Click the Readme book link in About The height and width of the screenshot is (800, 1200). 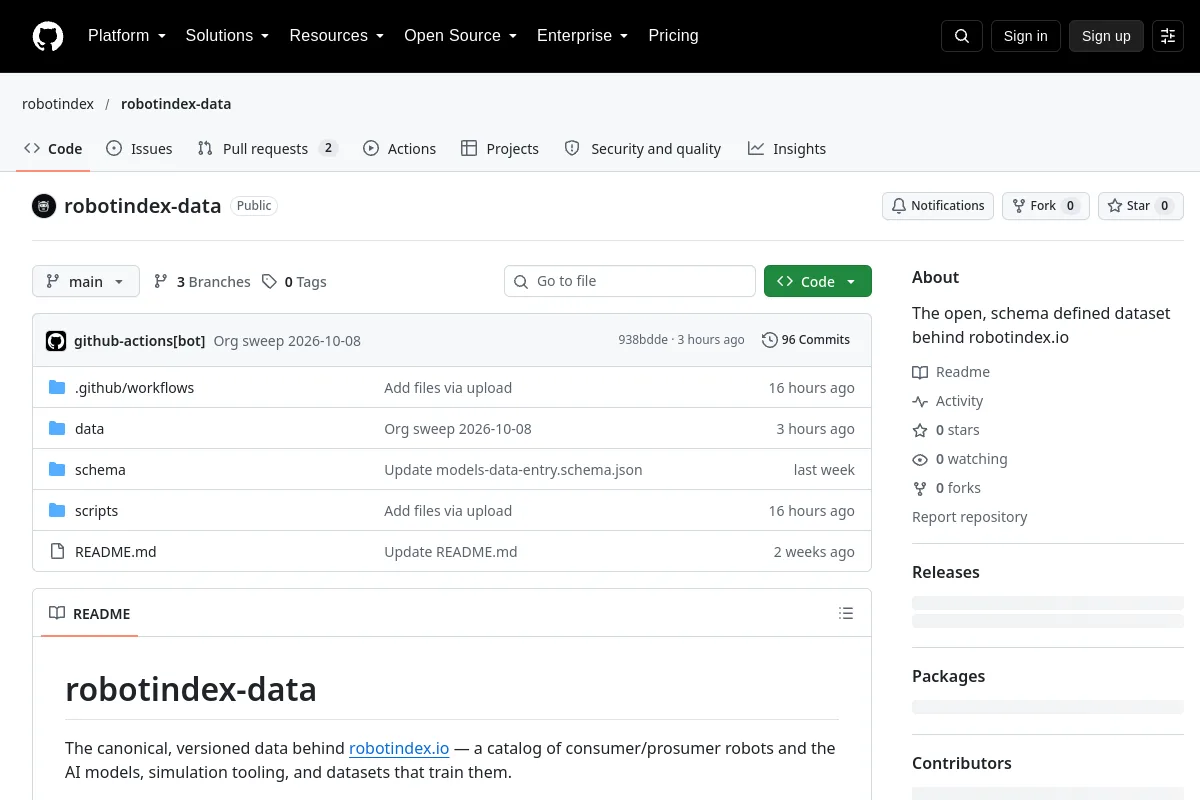(x=951, y=372)
